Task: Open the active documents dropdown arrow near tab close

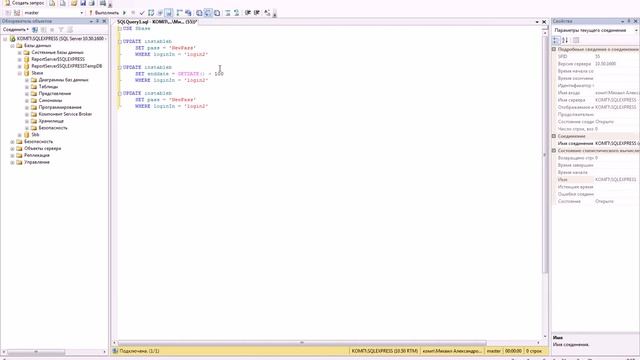Action: click(x=537, y=22)
